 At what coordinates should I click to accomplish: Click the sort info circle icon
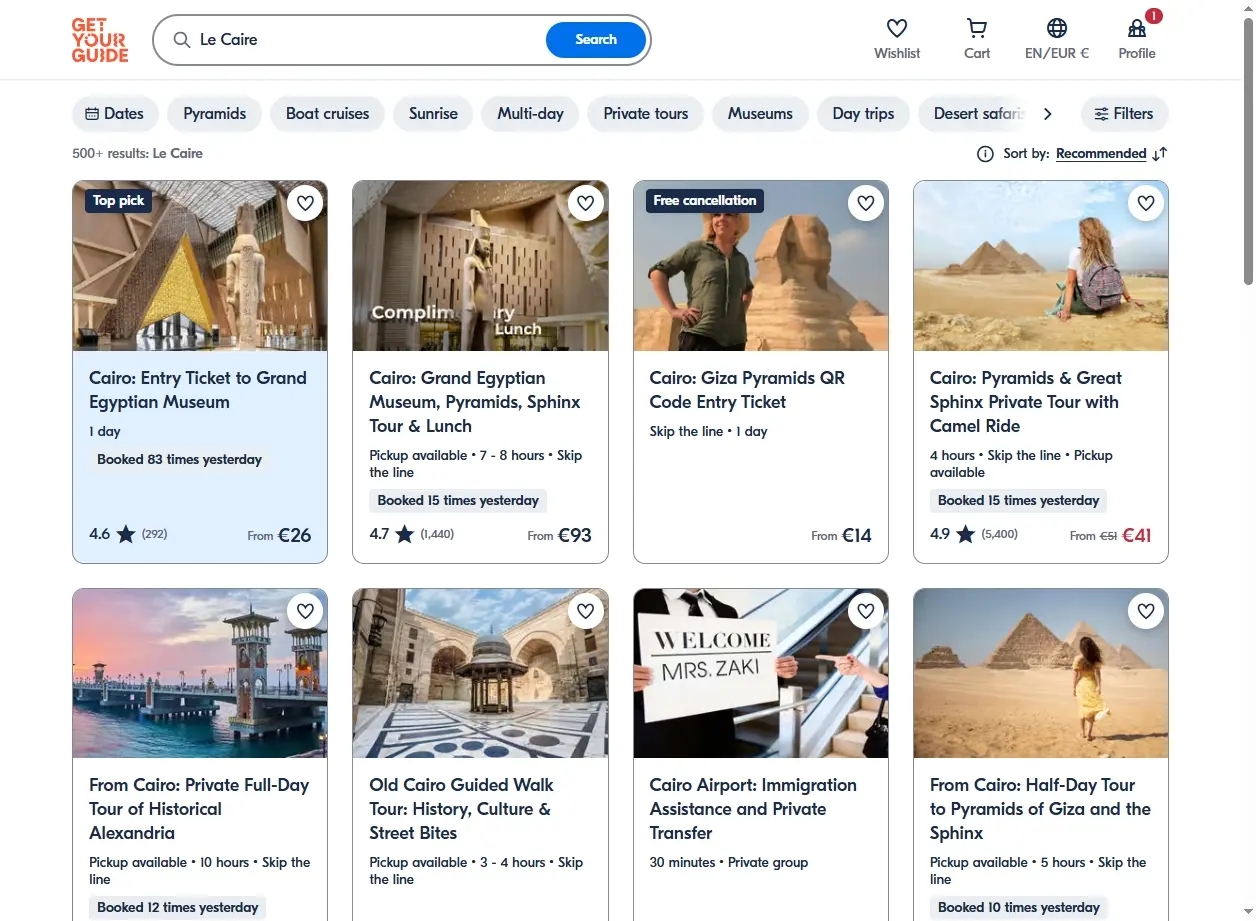point(985,154)
